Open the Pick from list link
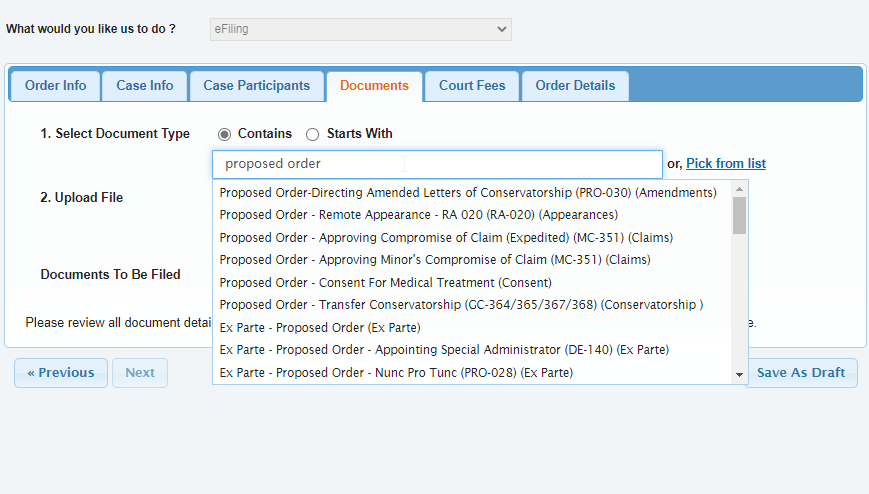This screenshot has width=869, height=494. coord(726,164)
